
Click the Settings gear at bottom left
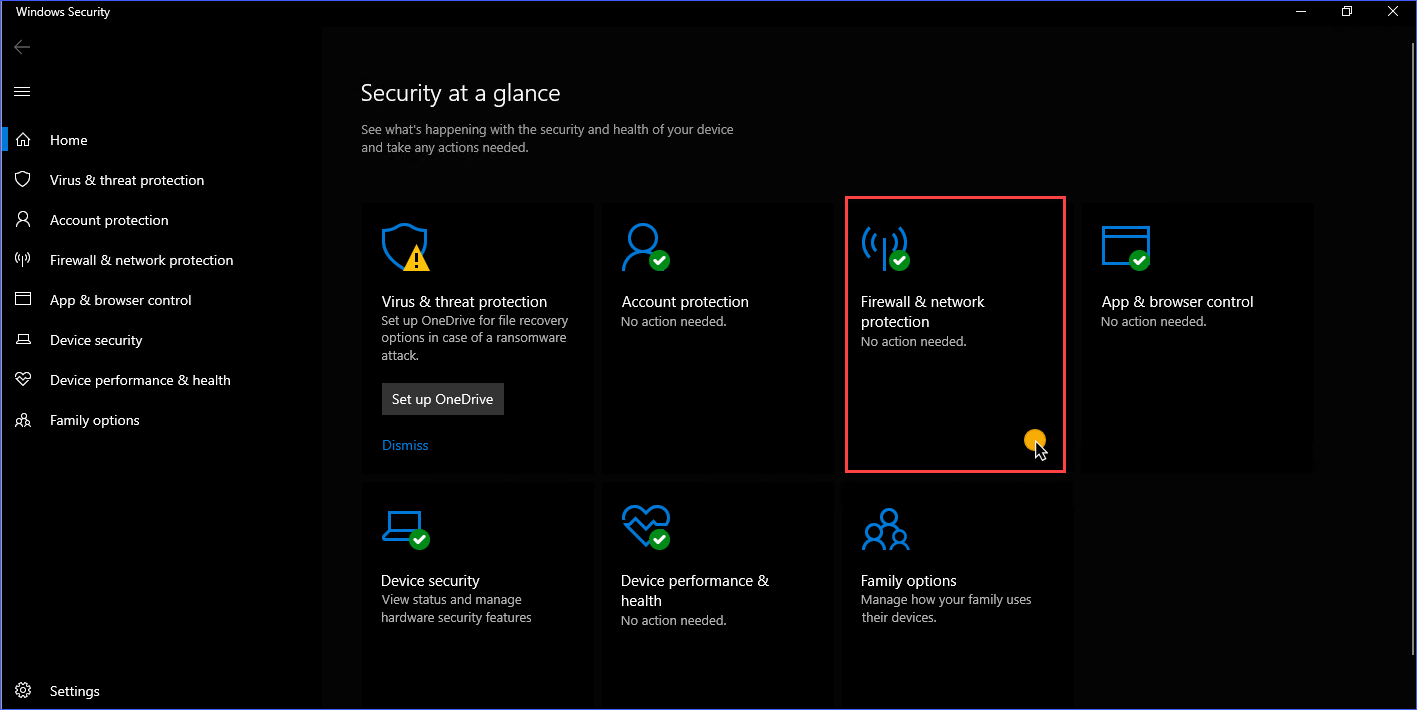(x=22, y=690)
